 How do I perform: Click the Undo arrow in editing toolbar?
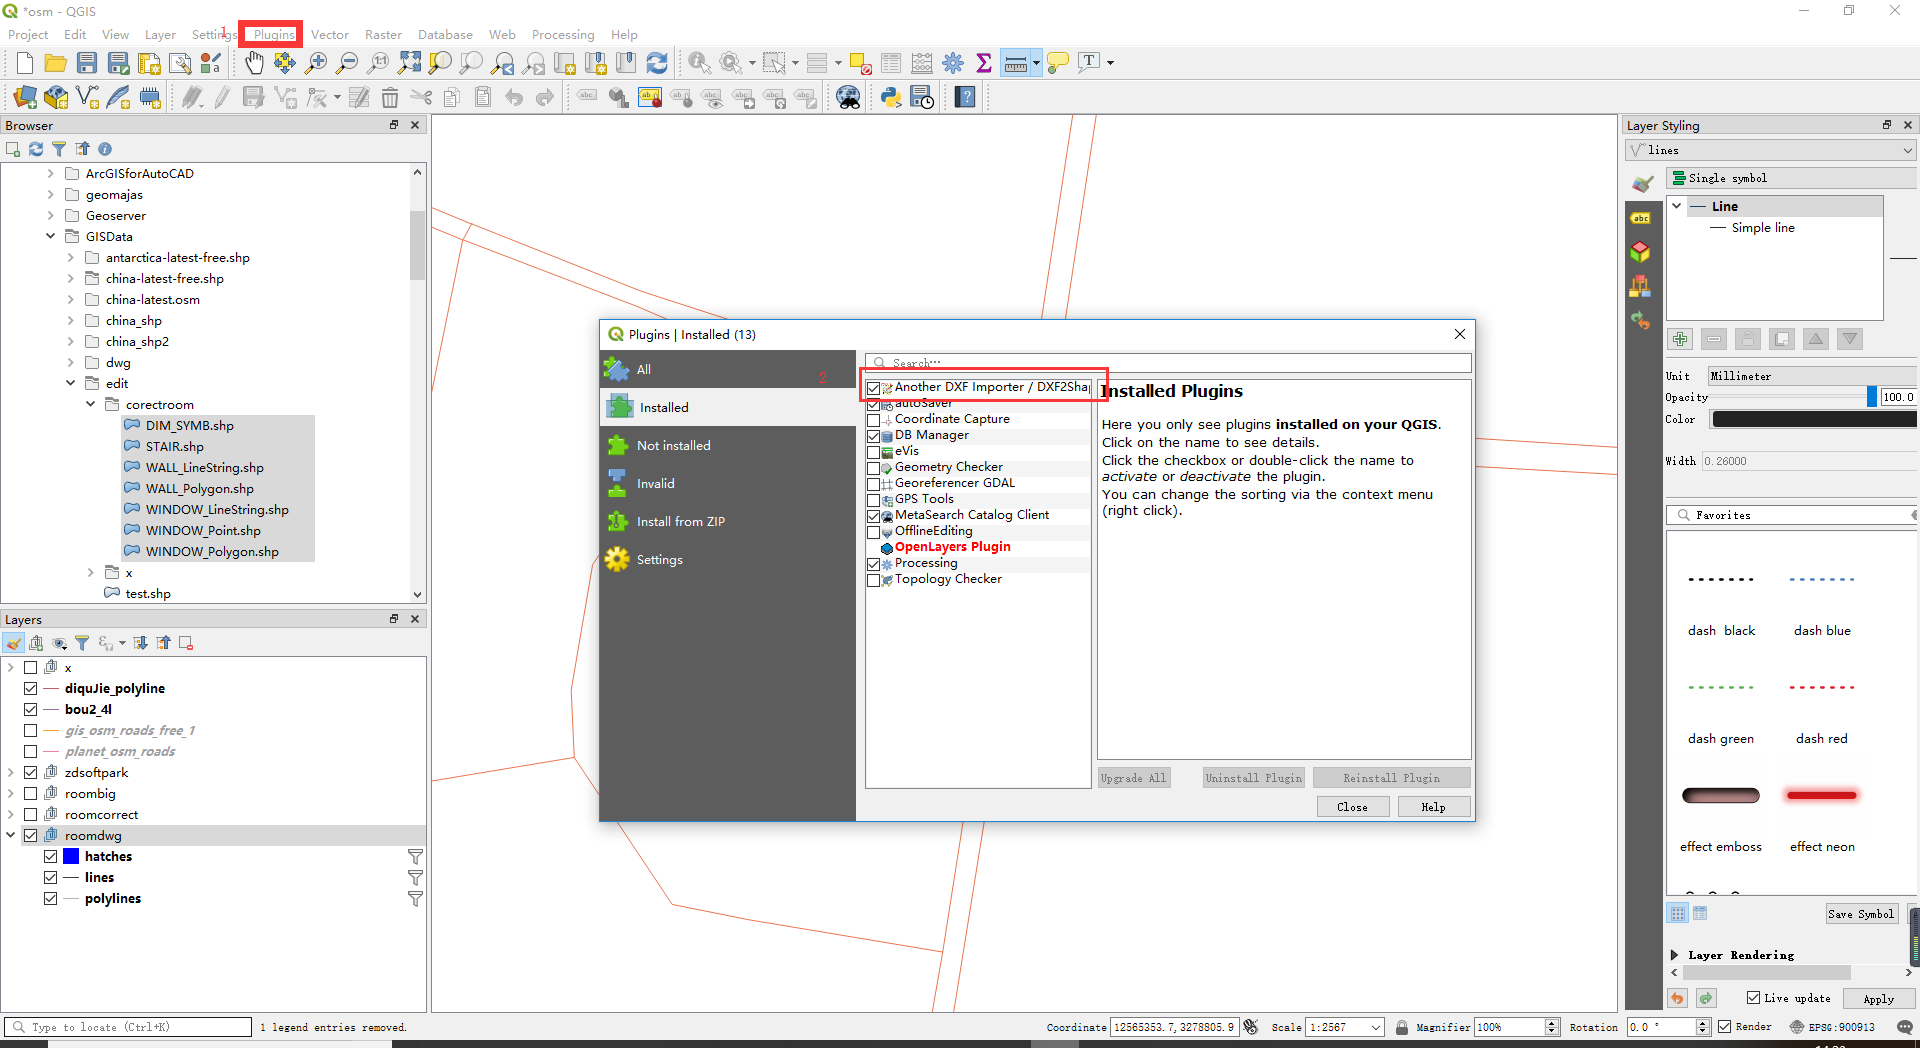tap(514, 98)
